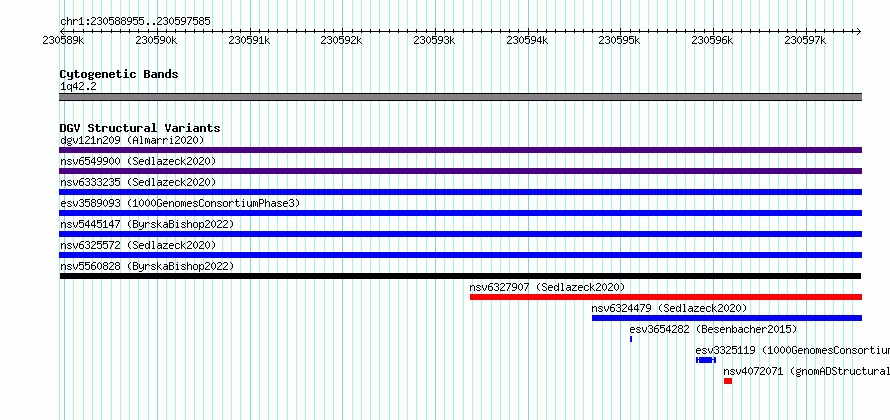This screenshot has width=890, height=420.
Task: Click esv3654282 (Besenbacher2015) variant label
Action: point(713,329)
